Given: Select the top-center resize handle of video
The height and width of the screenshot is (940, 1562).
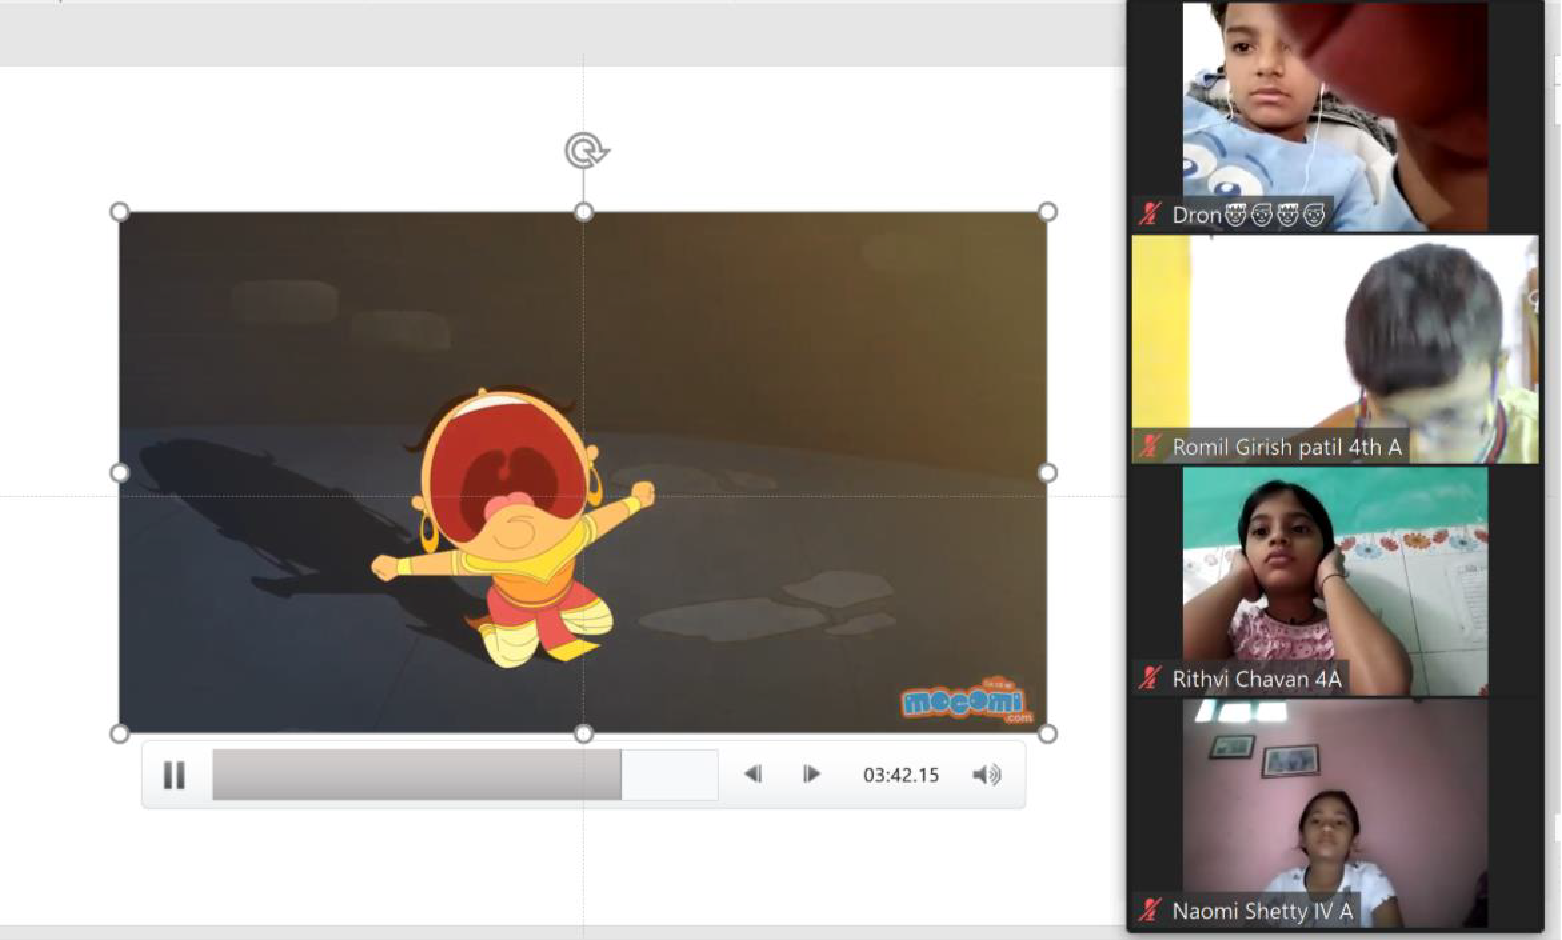Looking at the screenshot, I should pos(584,212).
